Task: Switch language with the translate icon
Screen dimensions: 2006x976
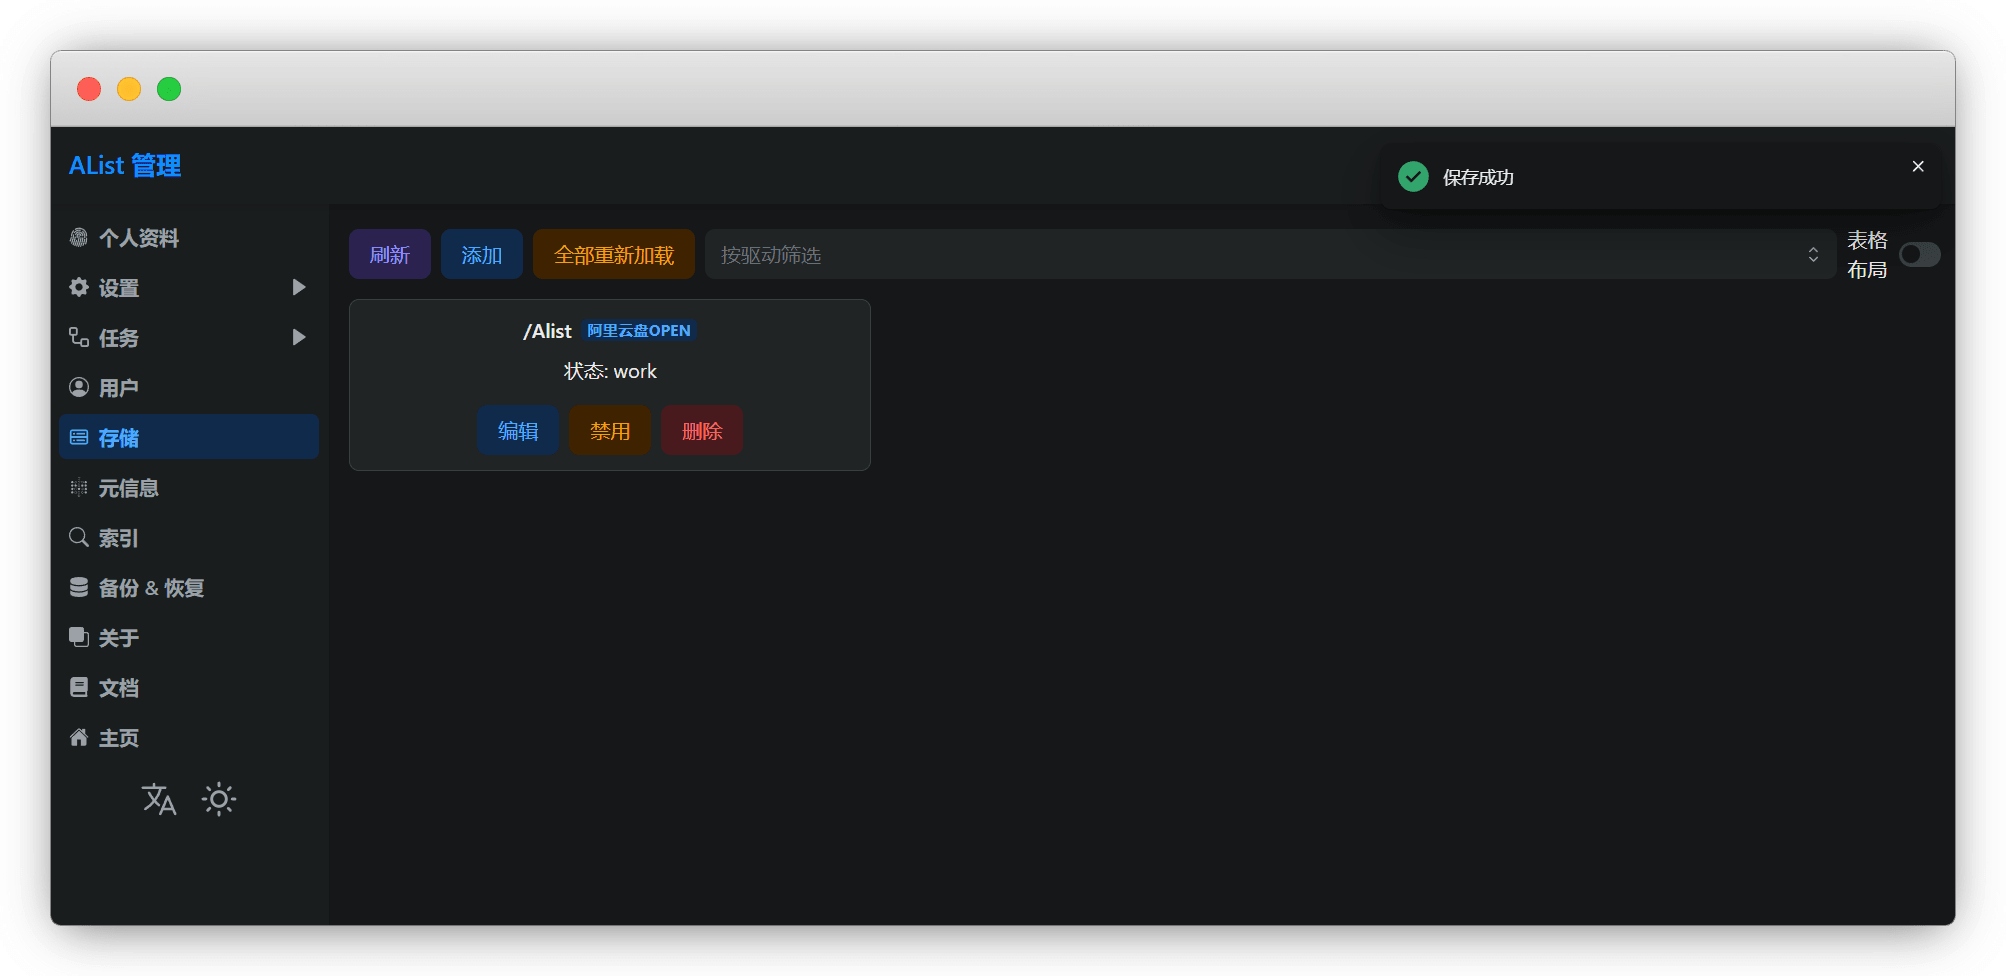Action: [x=159, y=799]
